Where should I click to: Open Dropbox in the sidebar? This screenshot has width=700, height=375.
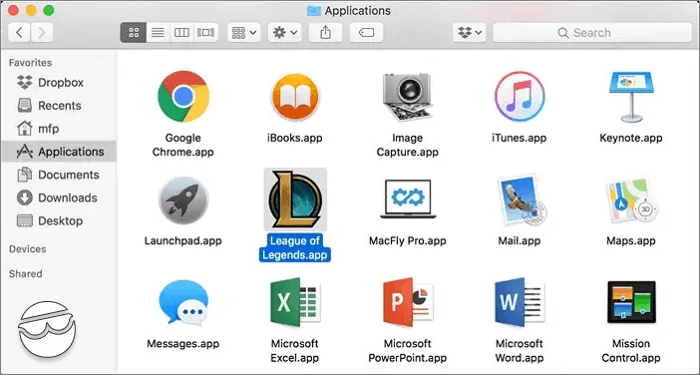click(x=58, y=83)
